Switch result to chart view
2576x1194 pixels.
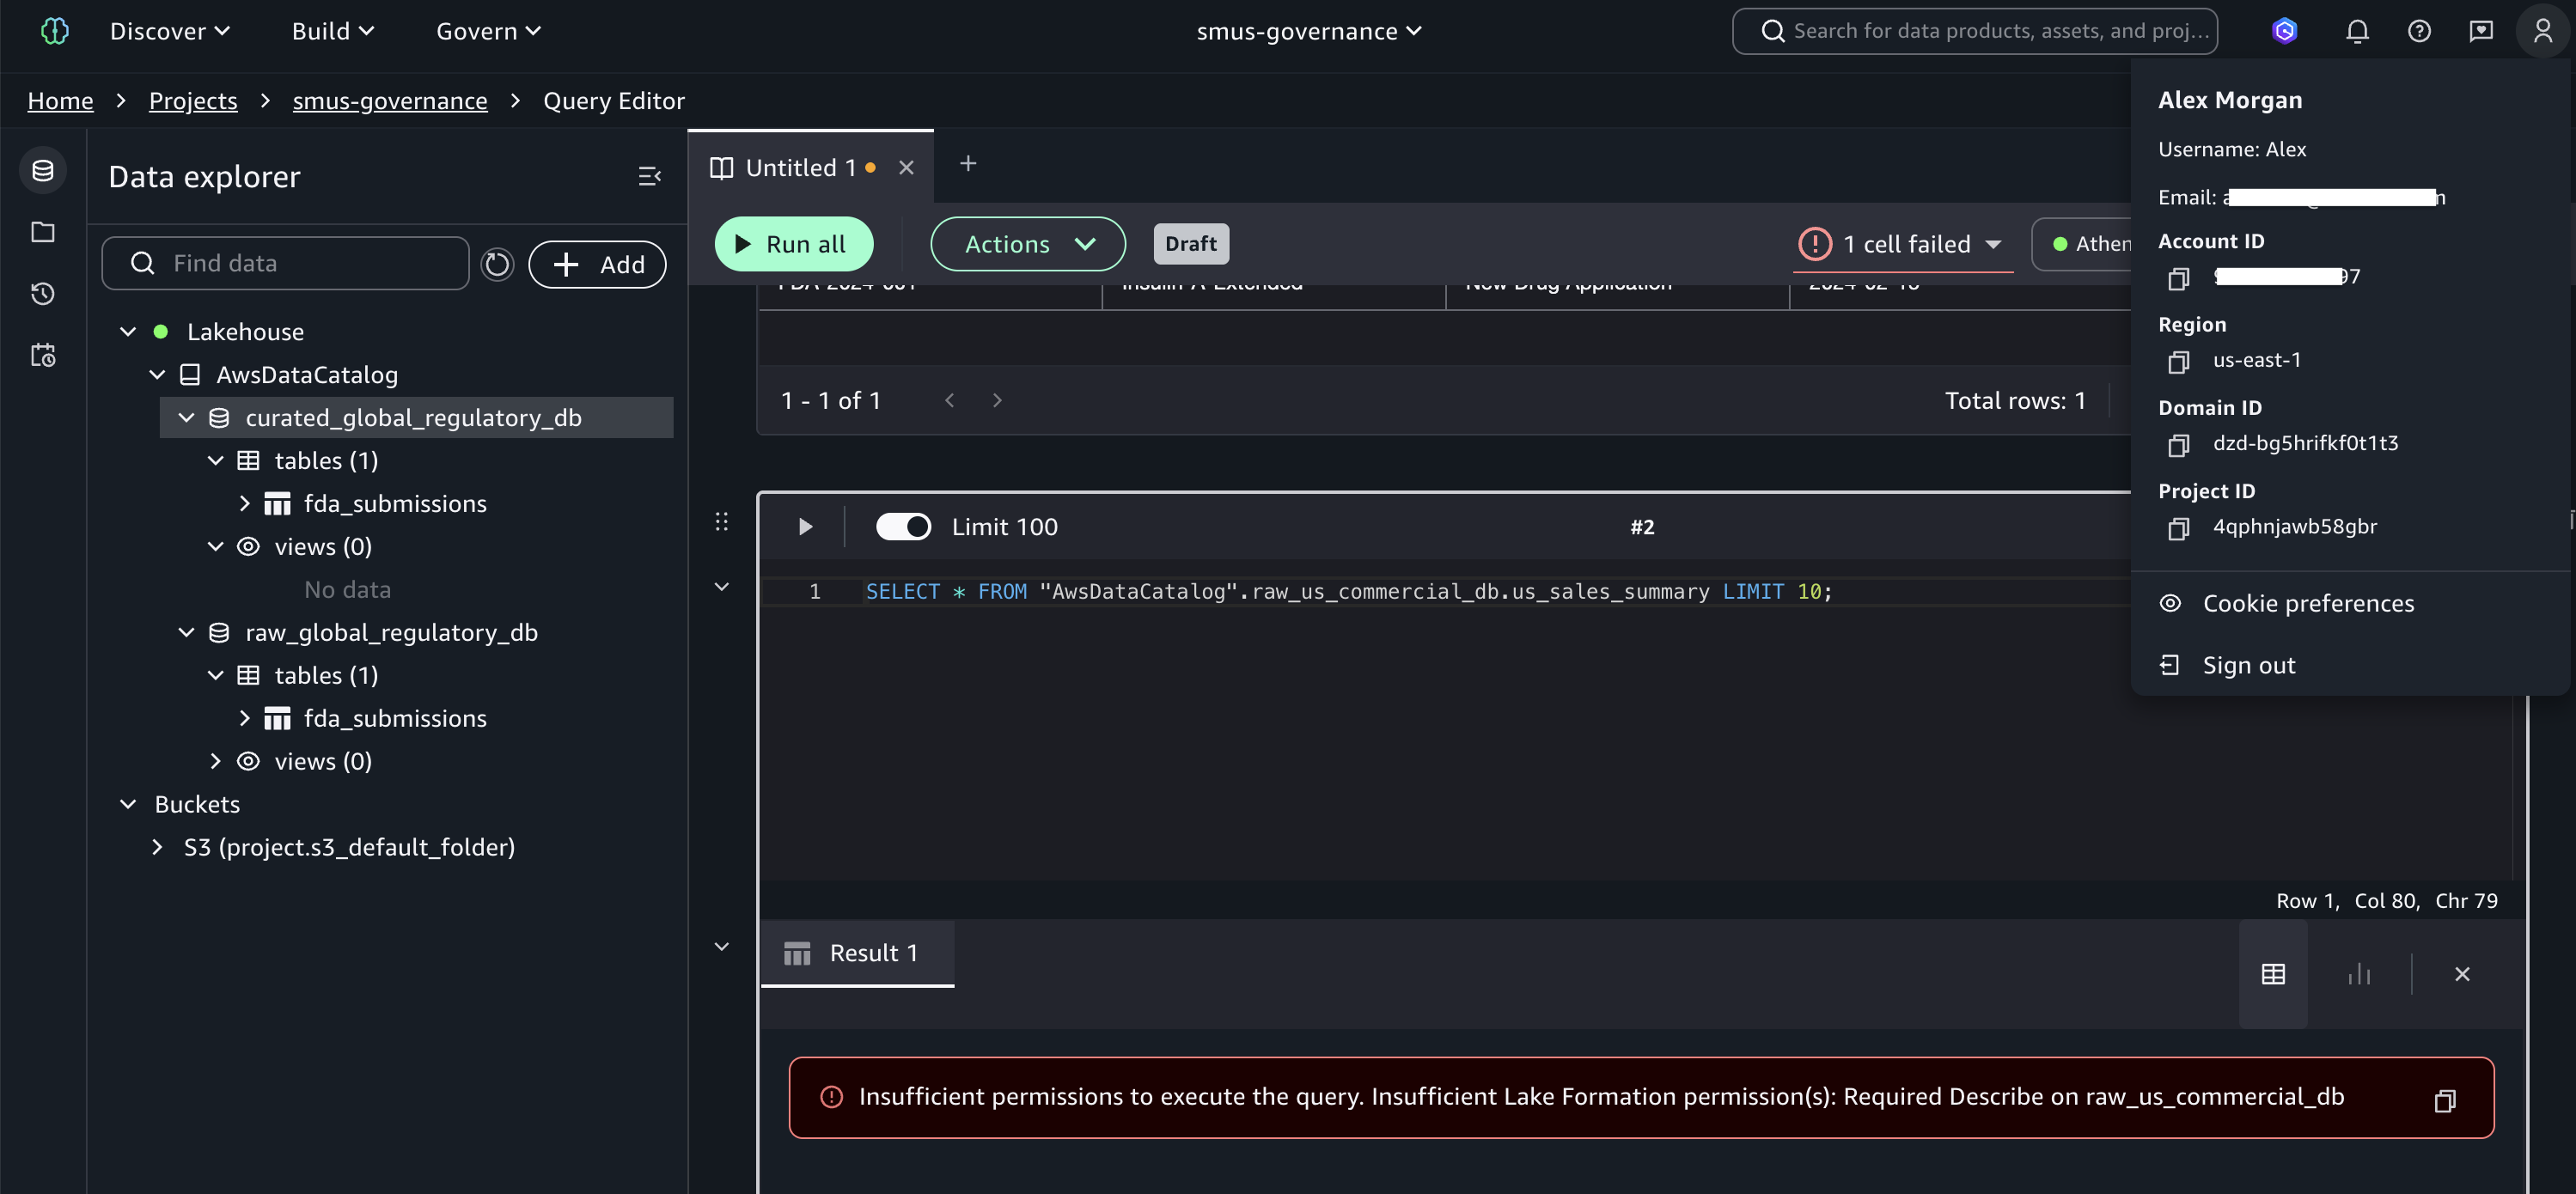coord(2359,974)
